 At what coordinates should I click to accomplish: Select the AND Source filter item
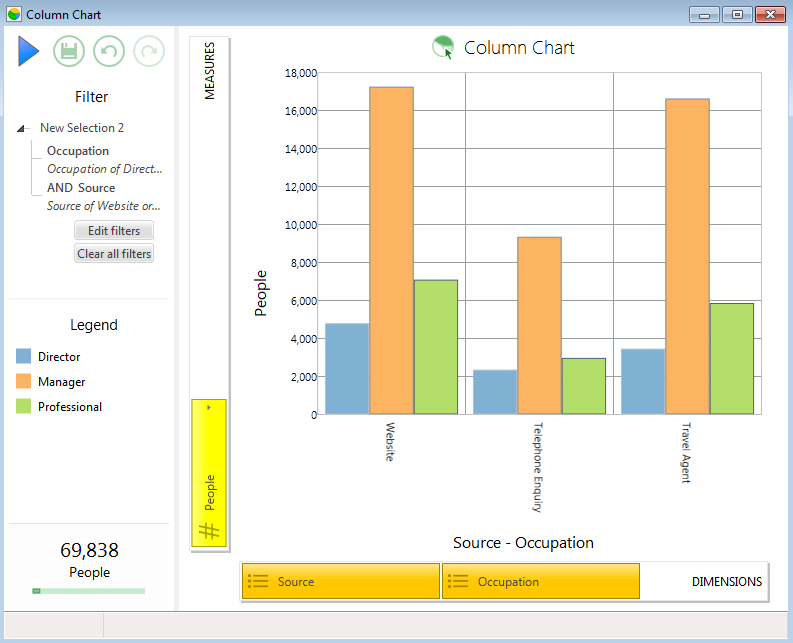click(x=81, y=188)
